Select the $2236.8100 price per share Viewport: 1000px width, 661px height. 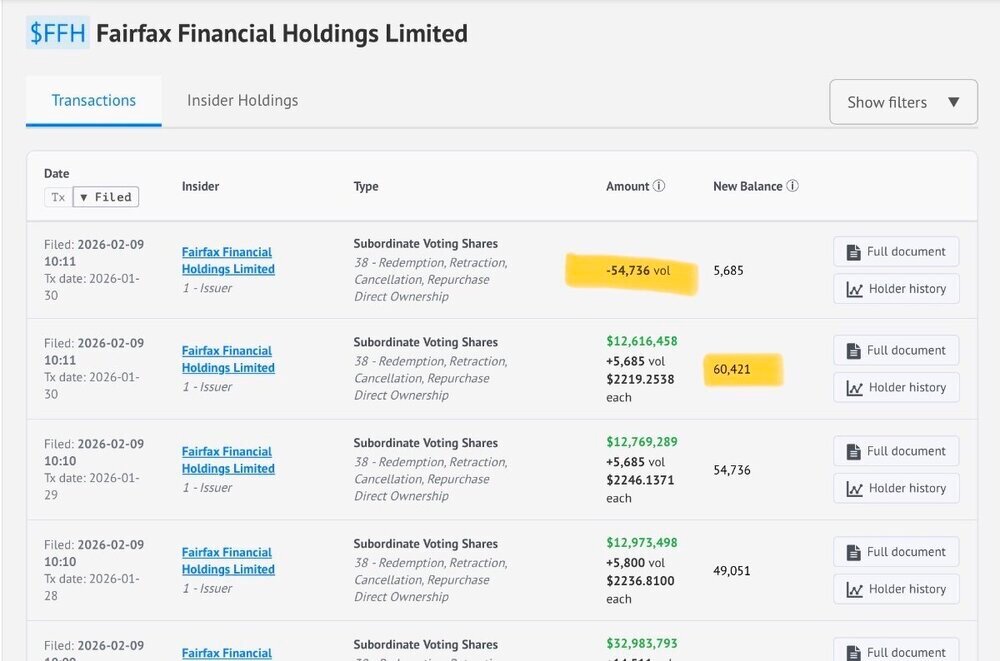(x=640, y=581)
